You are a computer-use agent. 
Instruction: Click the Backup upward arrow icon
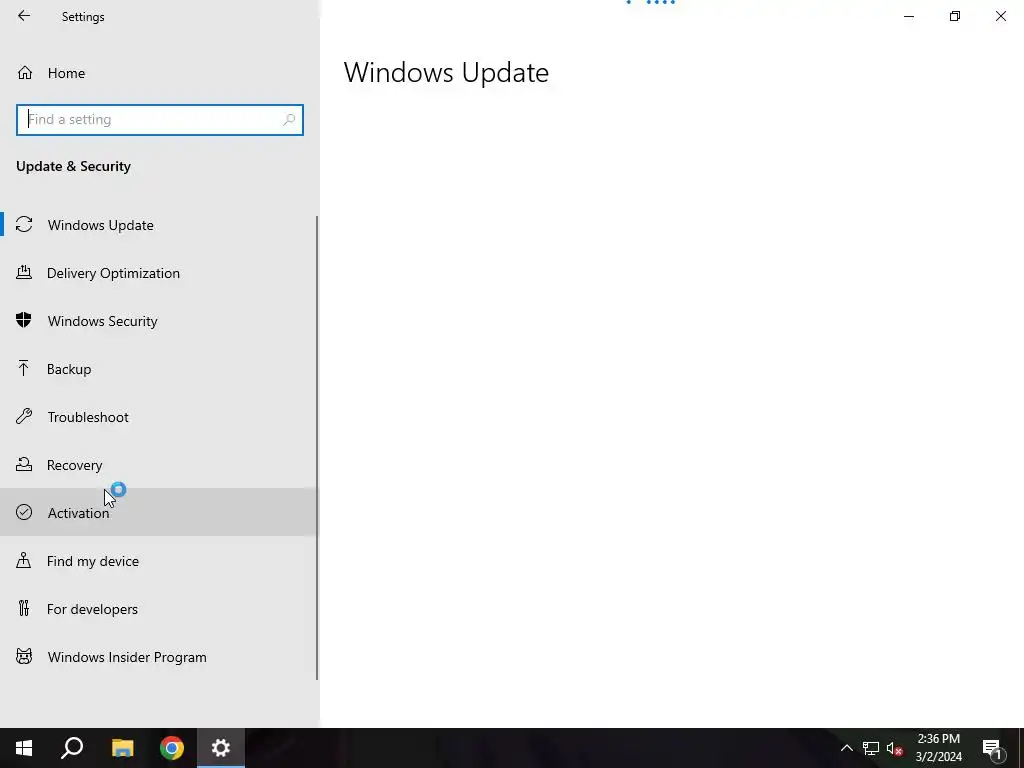tap(24, 368)
